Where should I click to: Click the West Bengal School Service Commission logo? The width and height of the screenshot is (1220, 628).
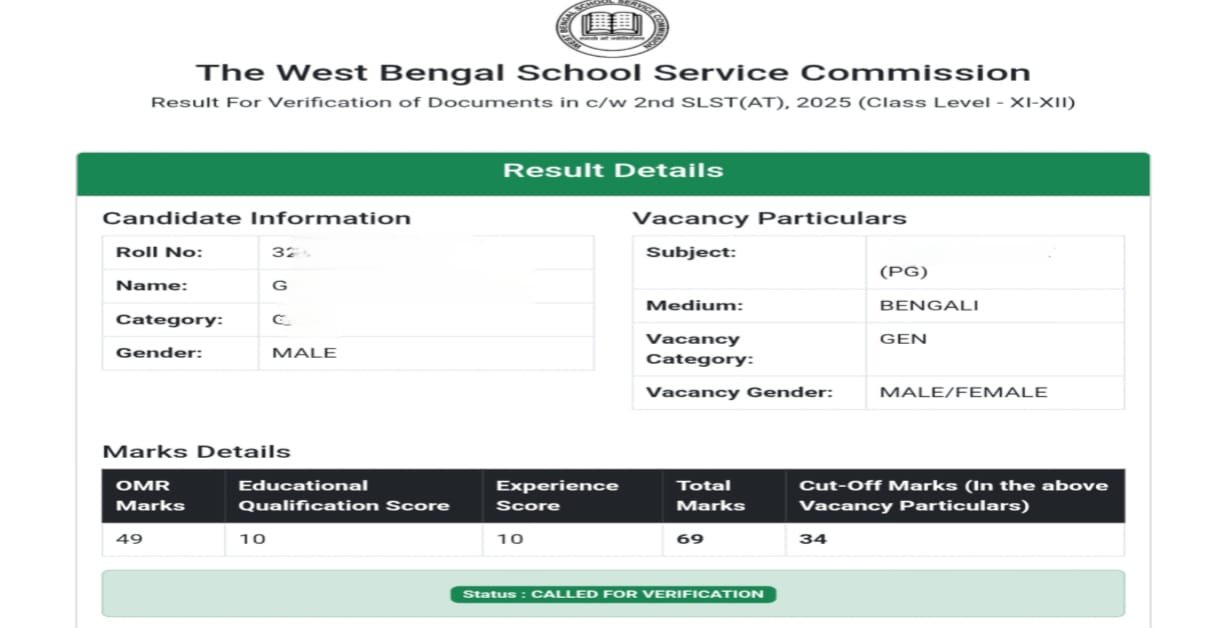pyautogui.click(x=612, y=27)
